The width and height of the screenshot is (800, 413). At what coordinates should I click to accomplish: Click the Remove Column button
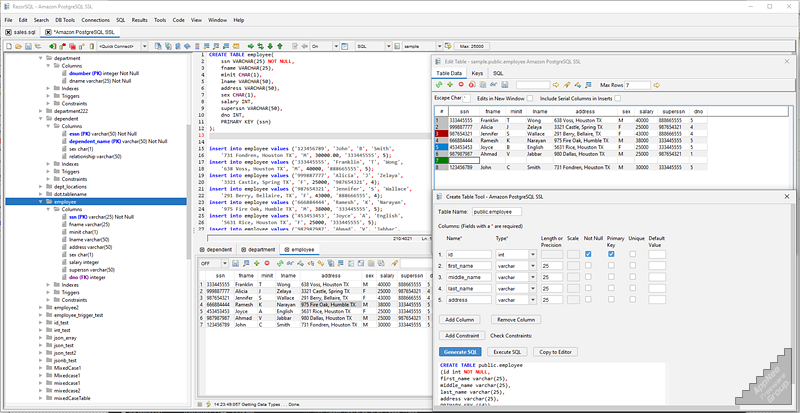(516, 320)
